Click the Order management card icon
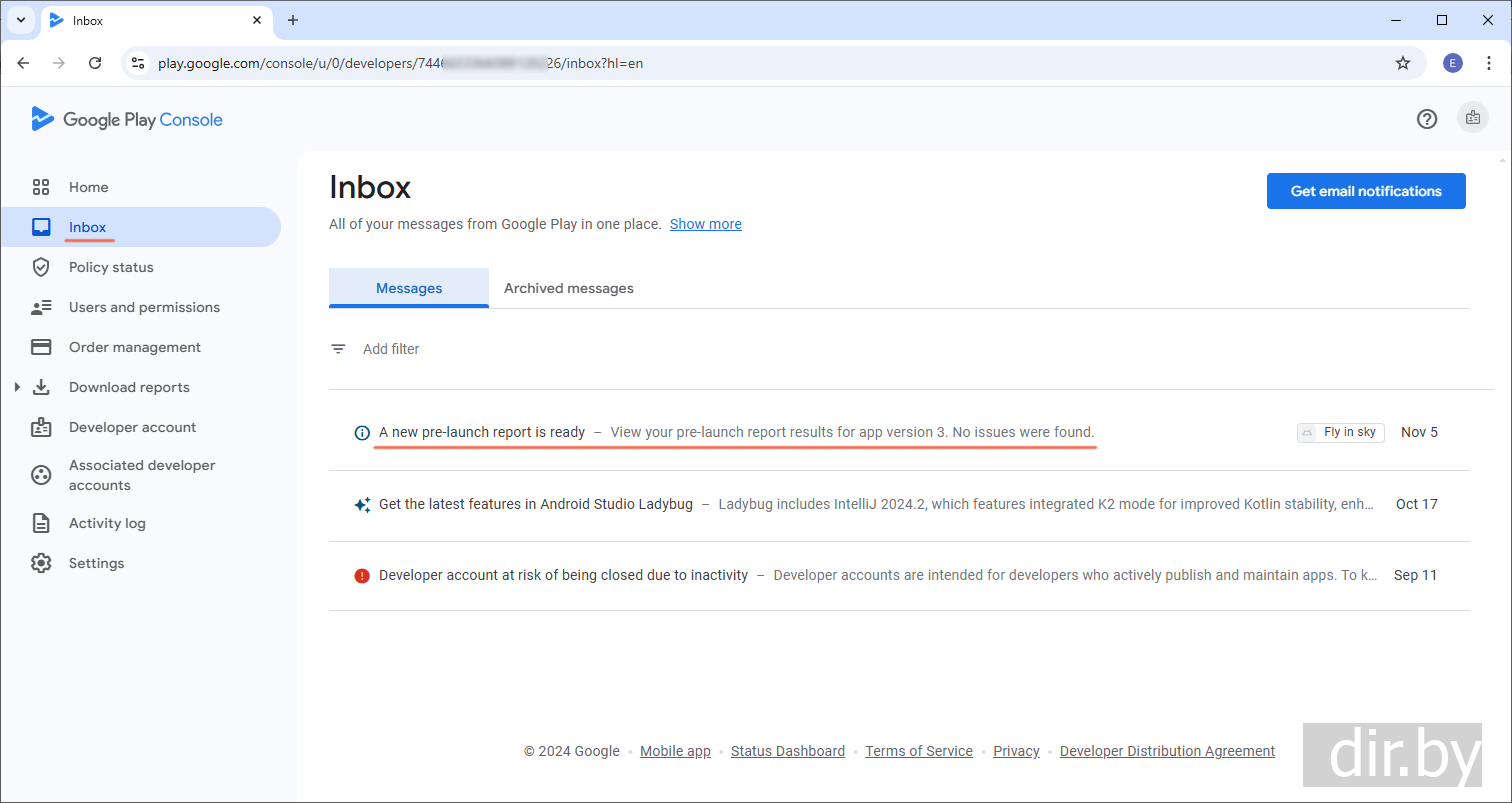1512x803 pixels. click(41, 347)
